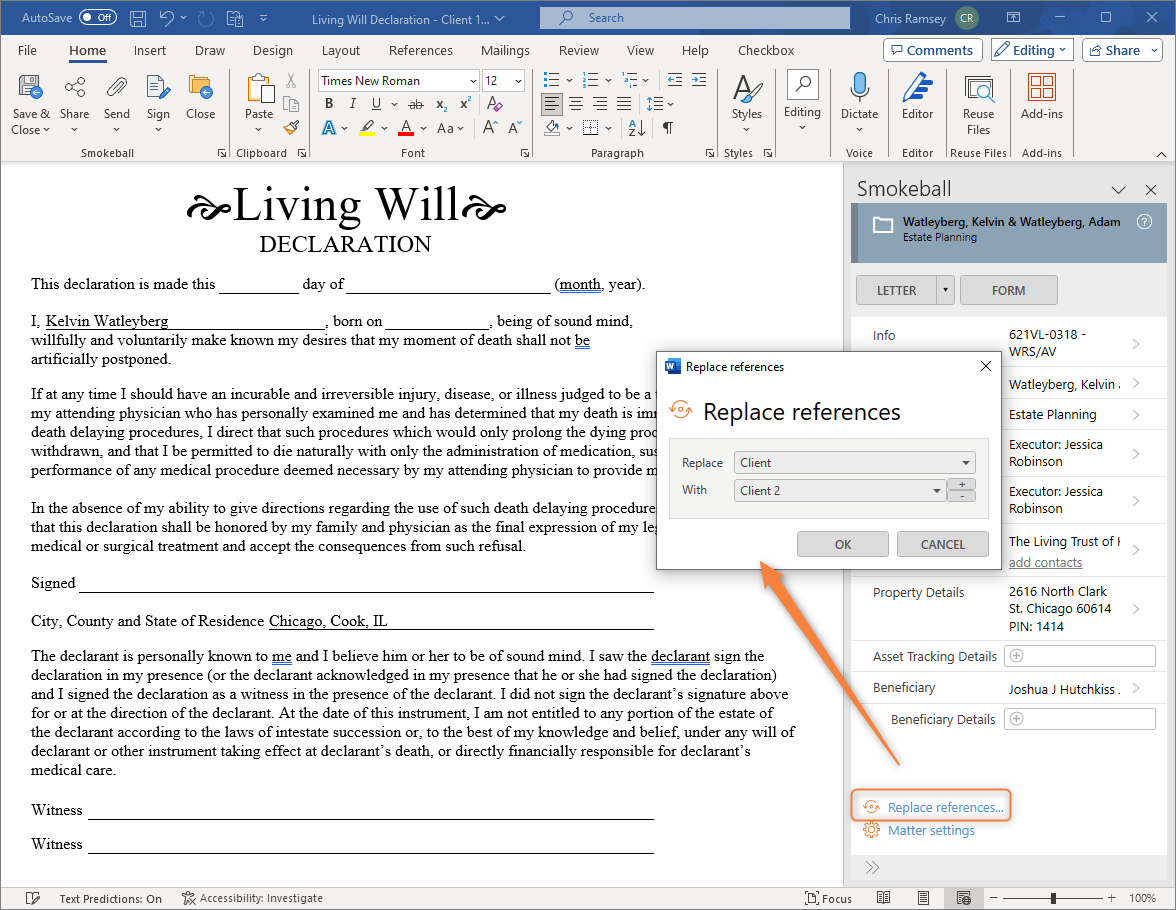Increase paragraph indent
1176x910 pixels.
(x=699, y=80)
